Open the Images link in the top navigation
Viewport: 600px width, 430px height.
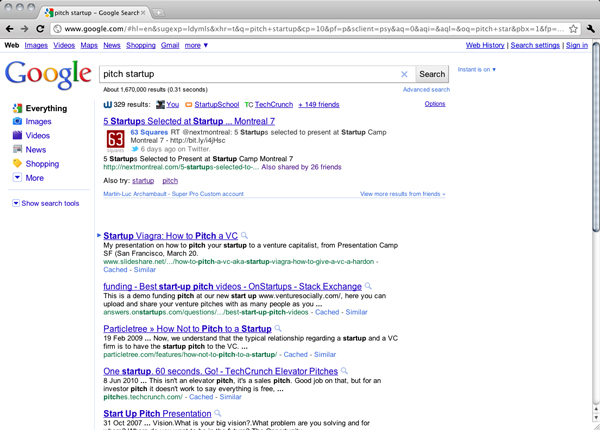36,45
